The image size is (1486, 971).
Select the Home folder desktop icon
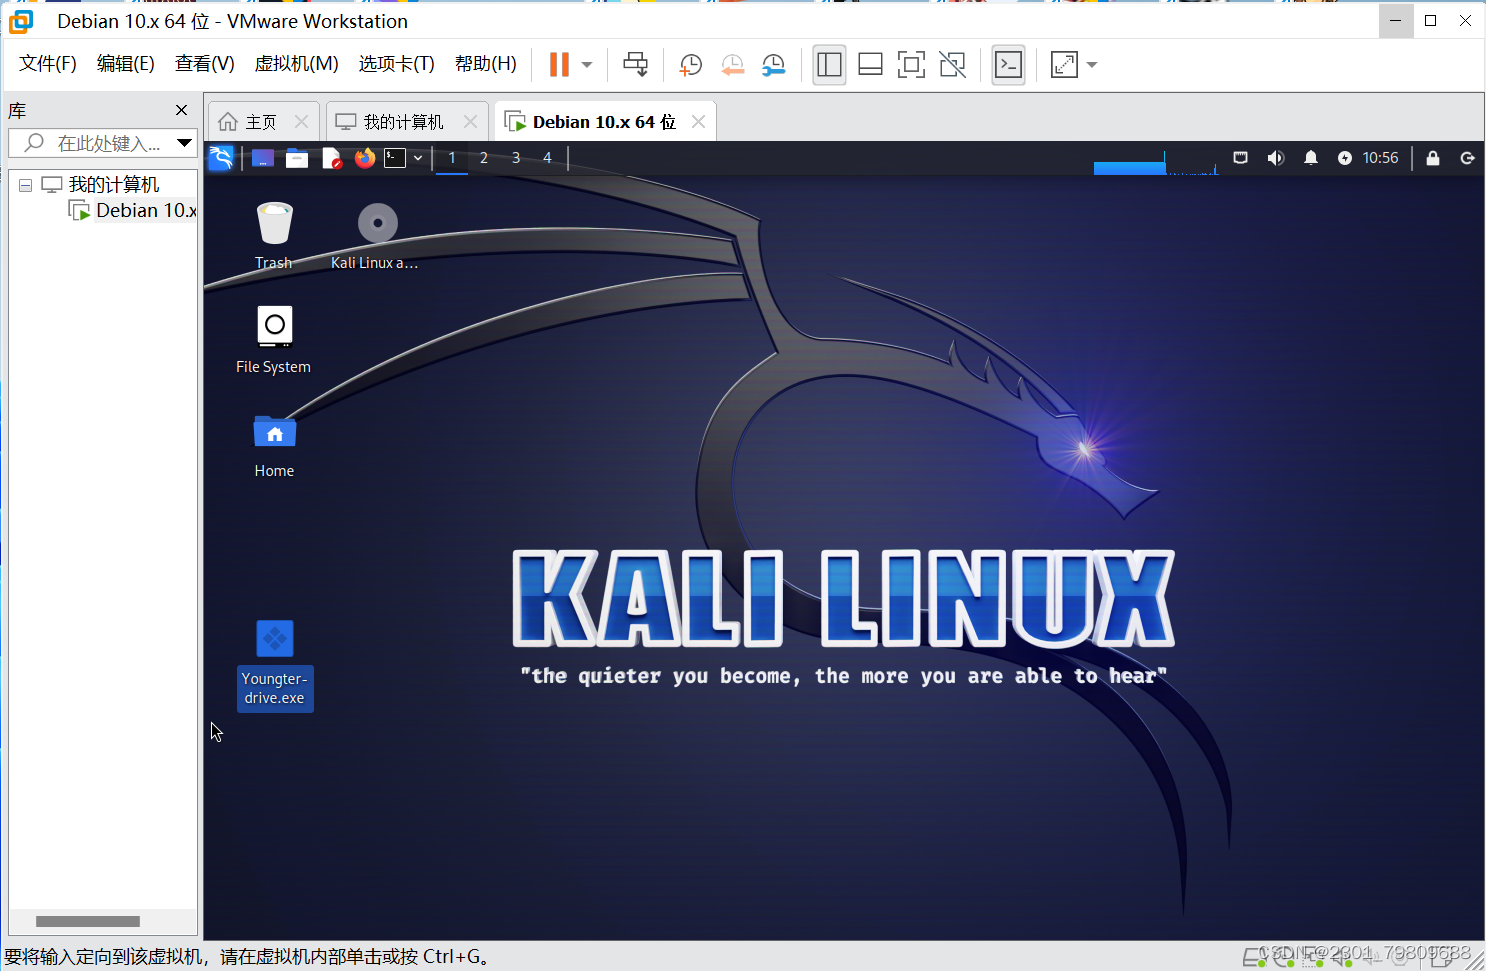coord(274,446)
